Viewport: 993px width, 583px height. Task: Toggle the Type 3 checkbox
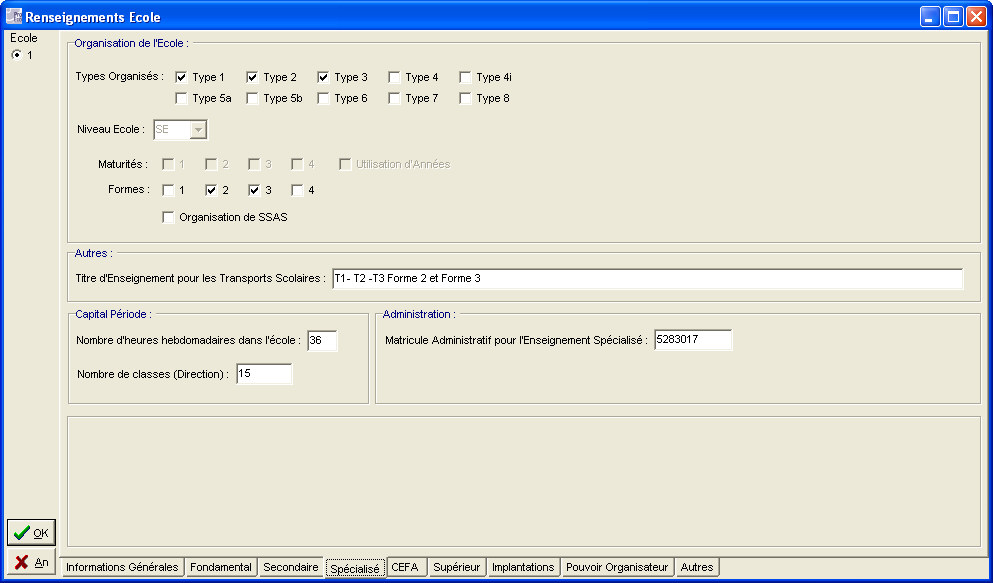point(323,77)
